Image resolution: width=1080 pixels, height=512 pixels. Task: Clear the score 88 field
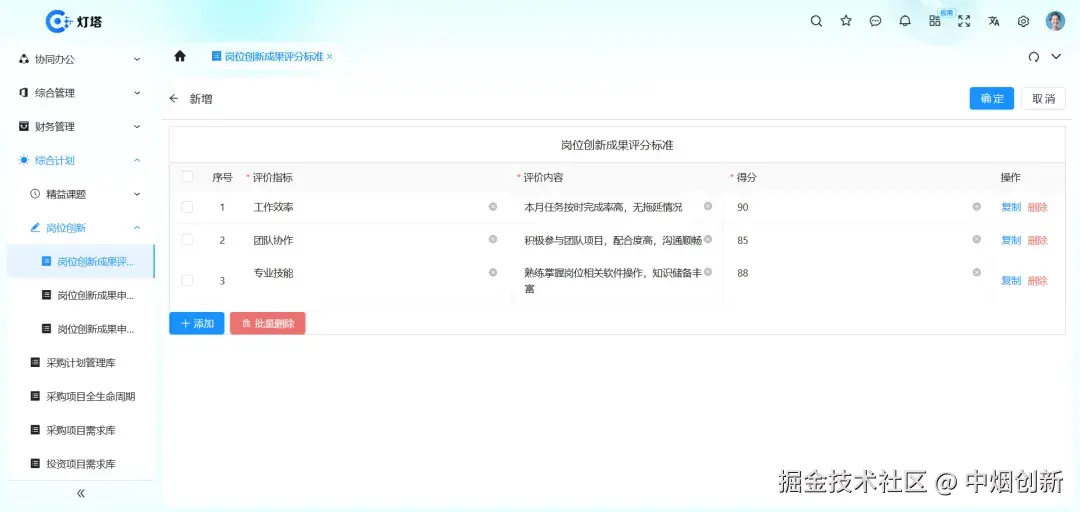point(976,272)
